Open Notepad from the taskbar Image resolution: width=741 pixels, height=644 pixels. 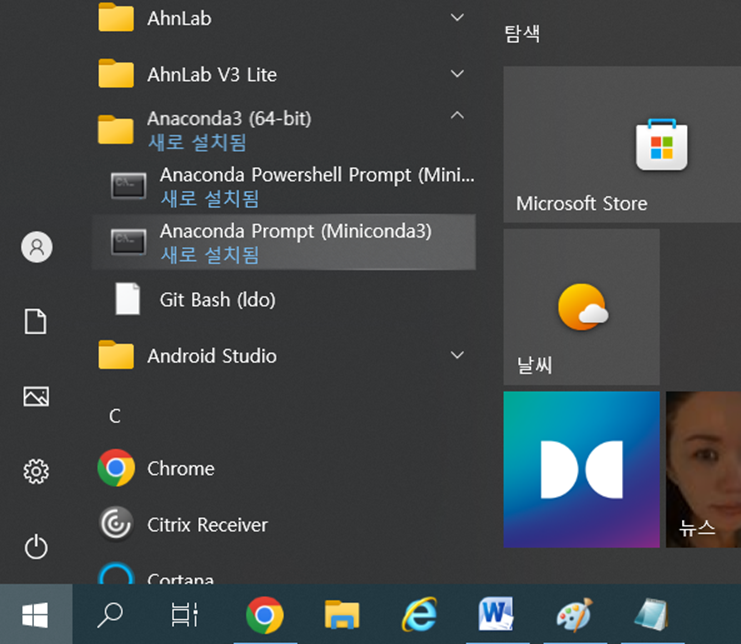pyautogui.click(x=651, y=614)
